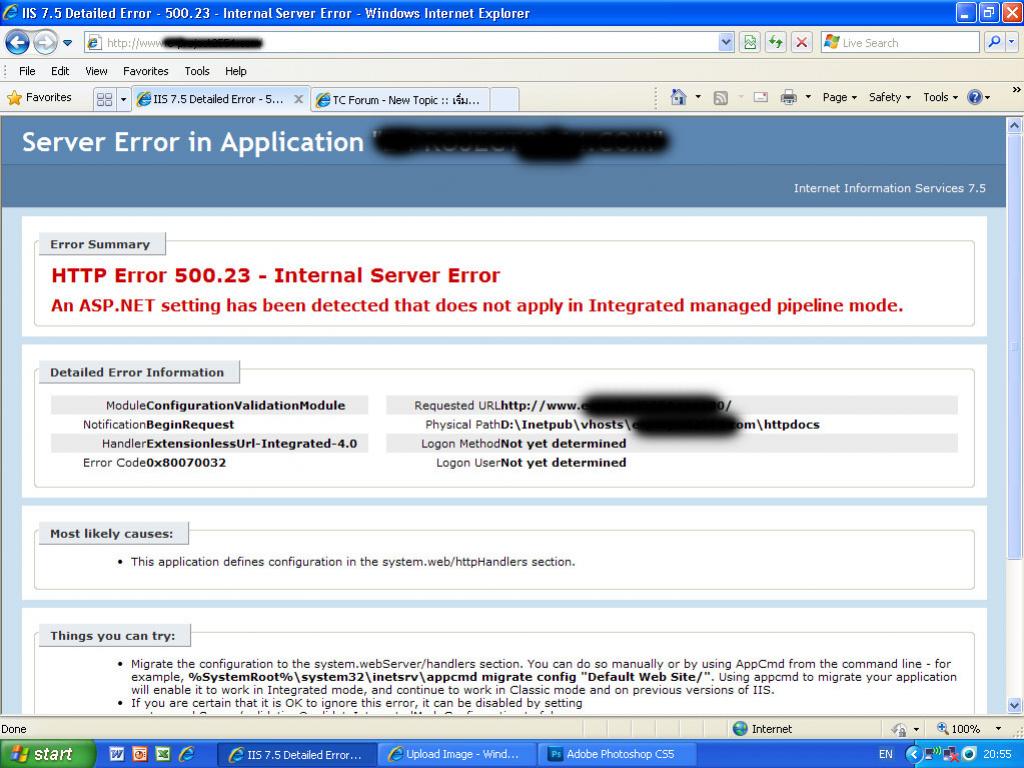Click HTTP Error 500.23 heading
Screen dimensions: 1024x768
click(x=275, y=276)
